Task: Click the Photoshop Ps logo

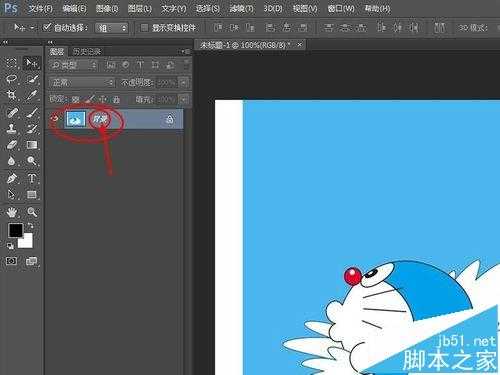Action: (x=11, y=8)
